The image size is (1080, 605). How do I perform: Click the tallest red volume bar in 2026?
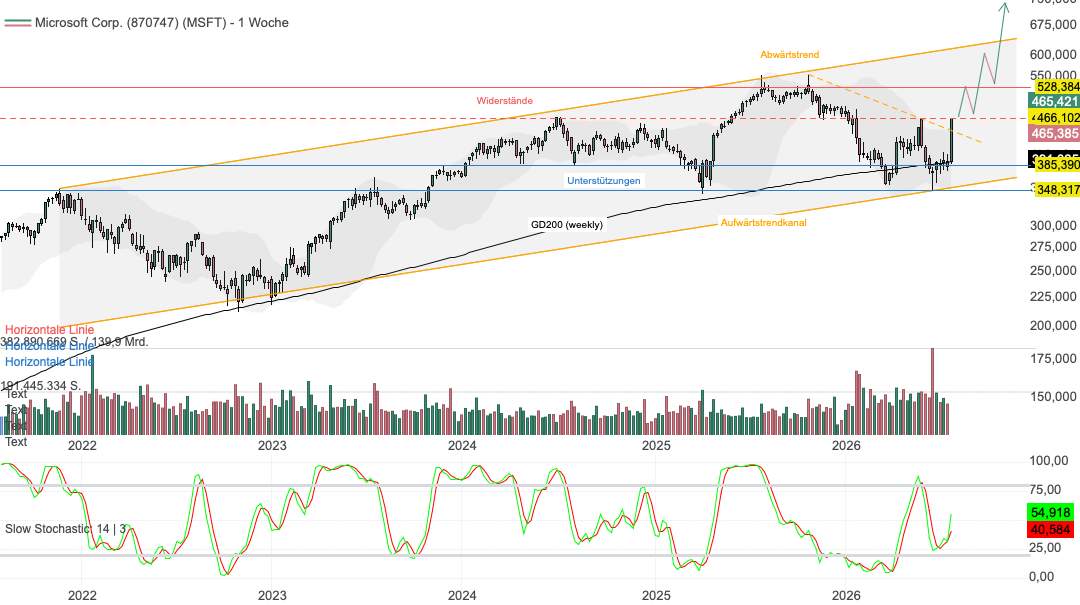click(933, 391)
